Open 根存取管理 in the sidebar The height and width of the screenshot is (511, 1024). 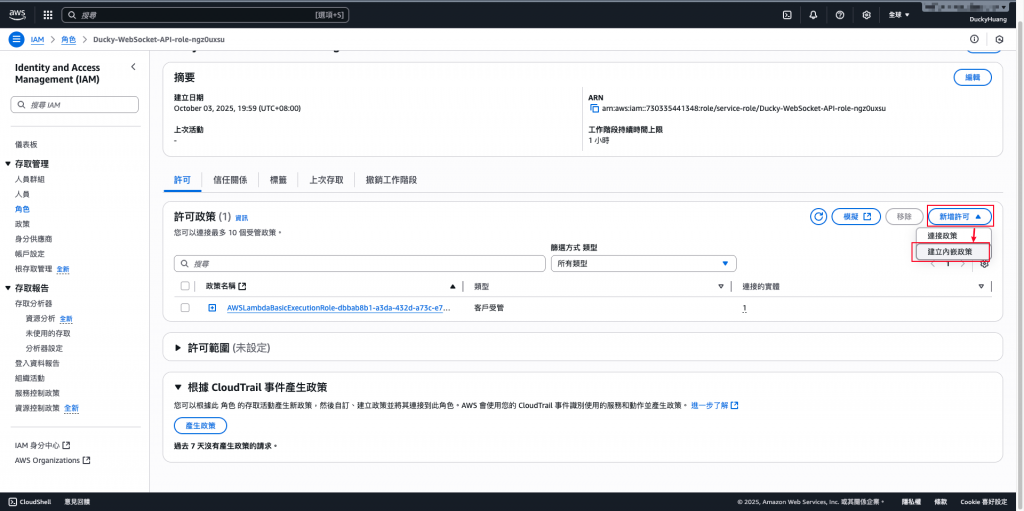click(33, 269)
